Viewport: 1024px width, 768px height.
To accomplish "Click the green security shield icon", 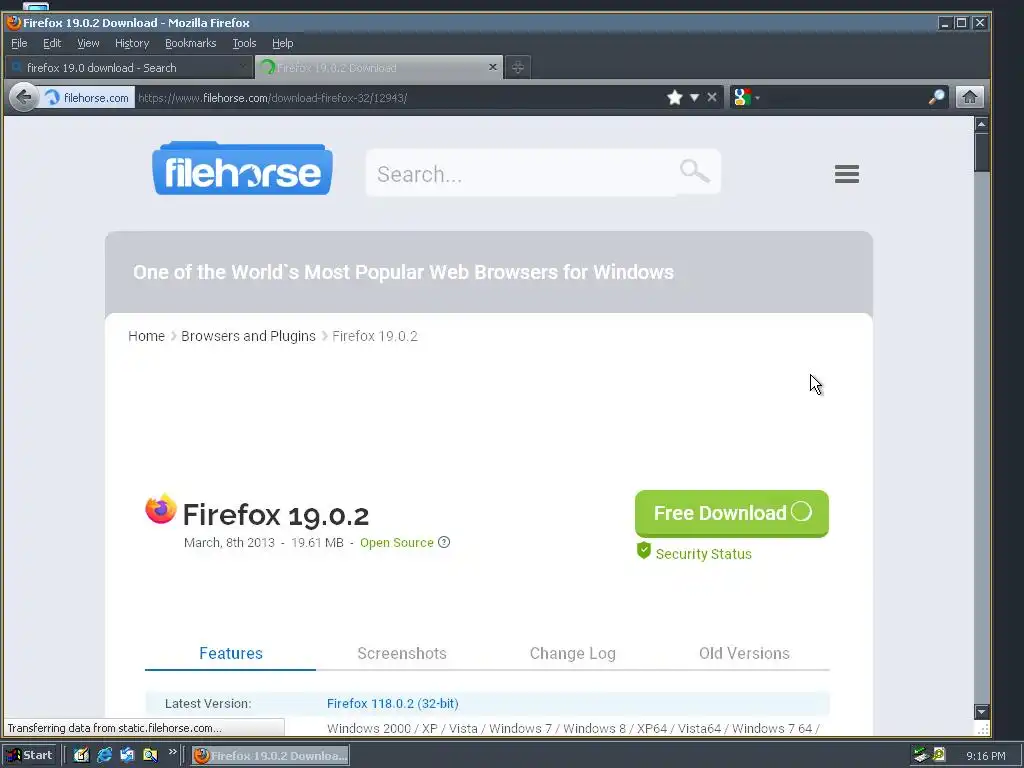I will pos(644,551).
